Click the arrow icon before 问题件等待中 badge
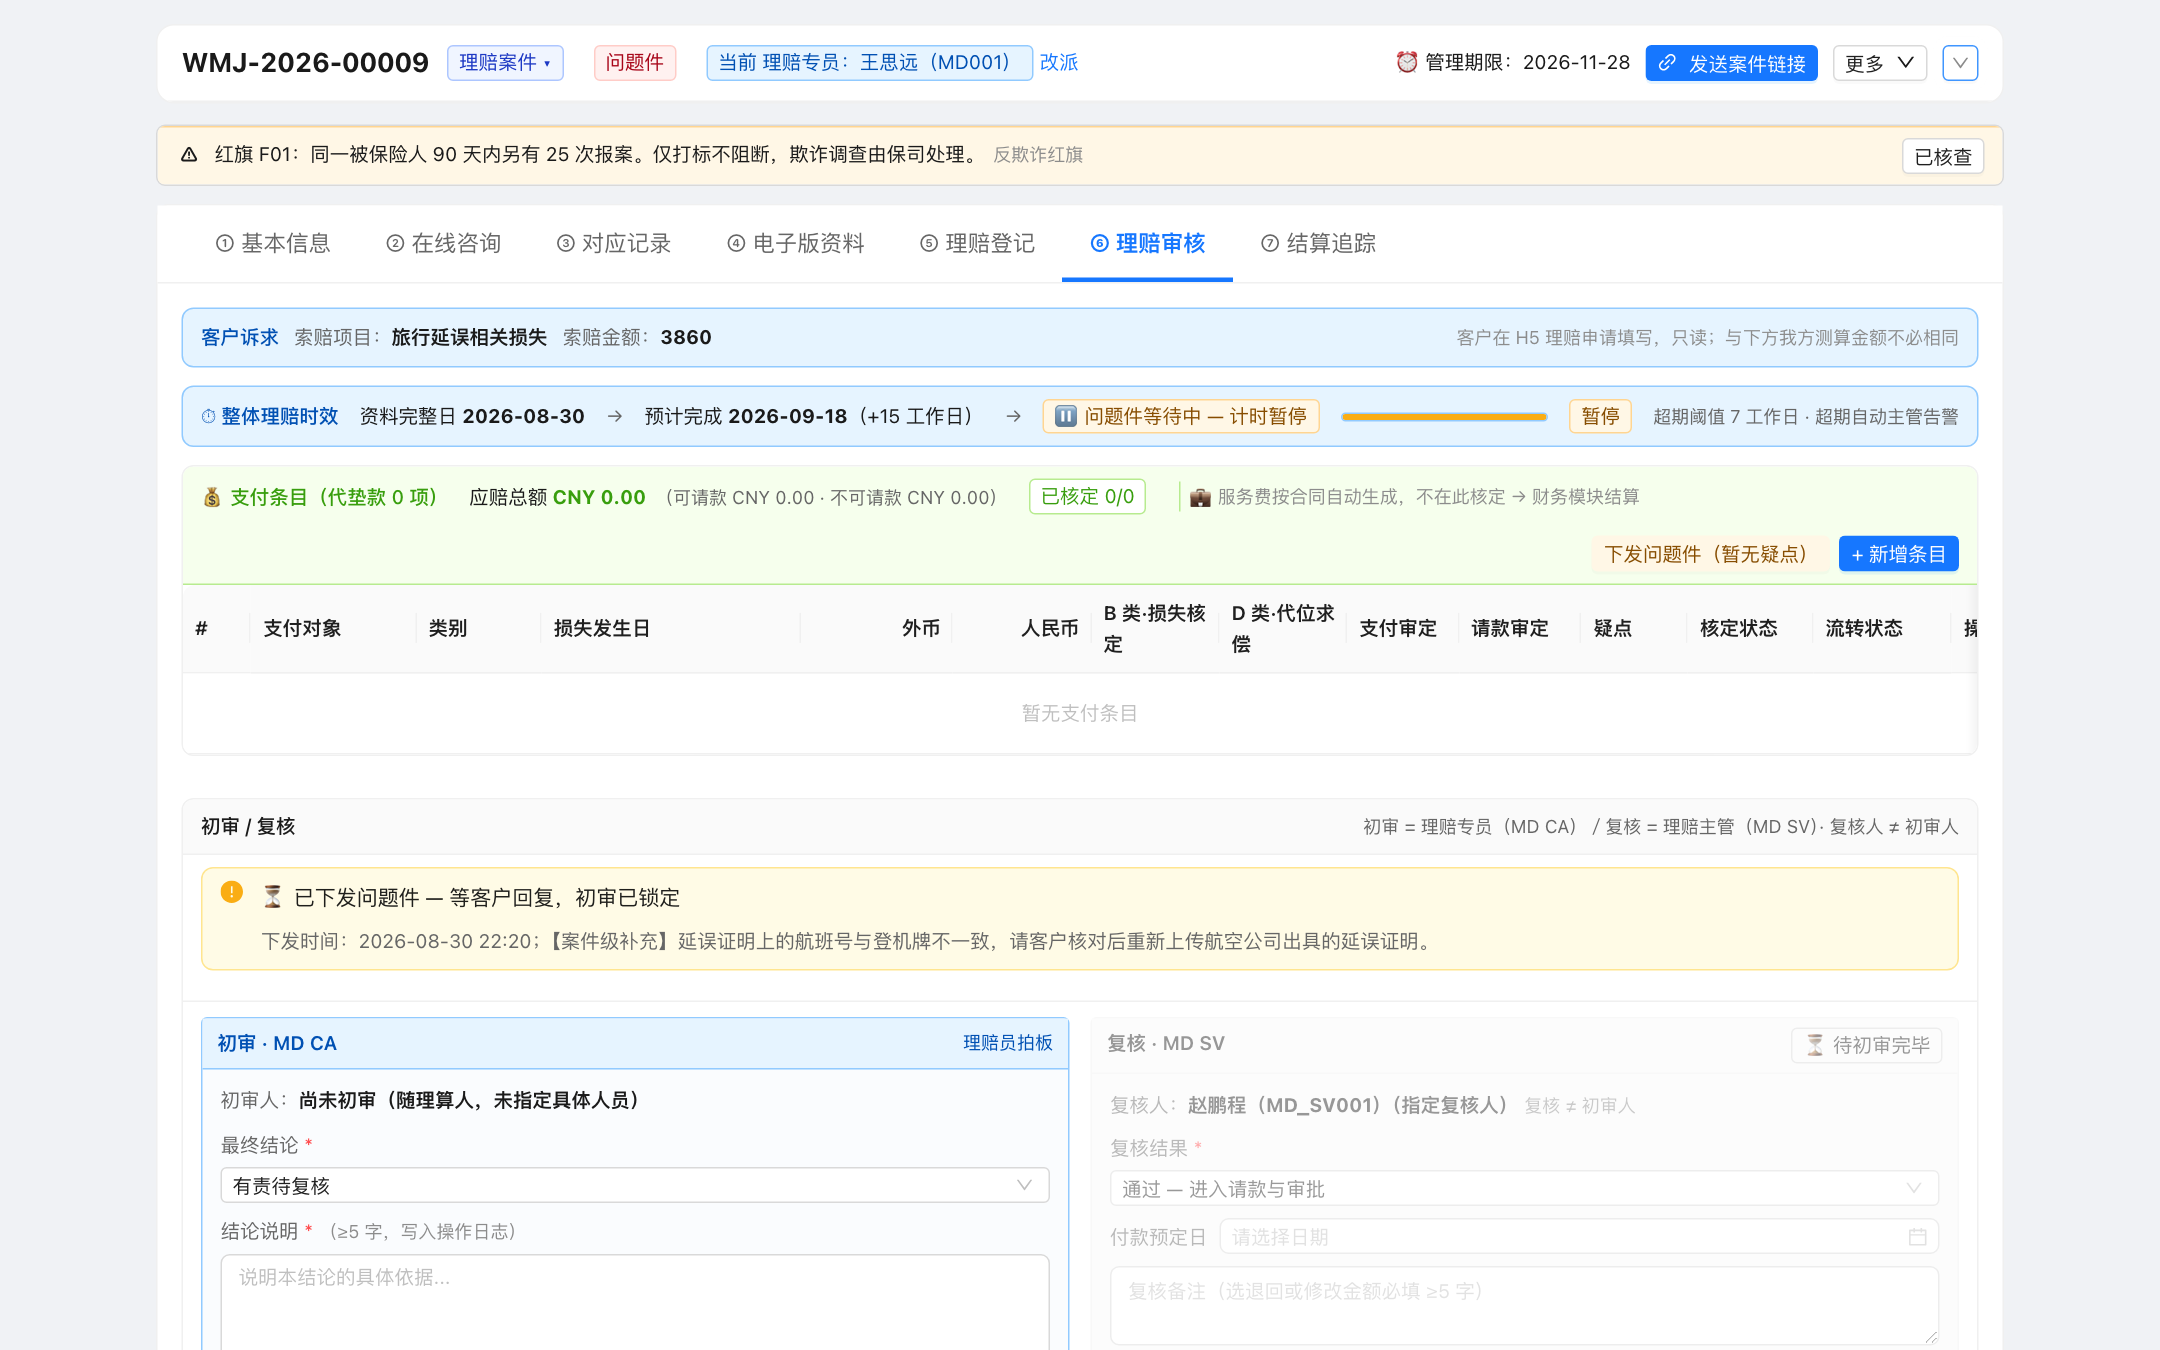The width and height of the screenshot is (2160, 1350). click(1013, 416)
